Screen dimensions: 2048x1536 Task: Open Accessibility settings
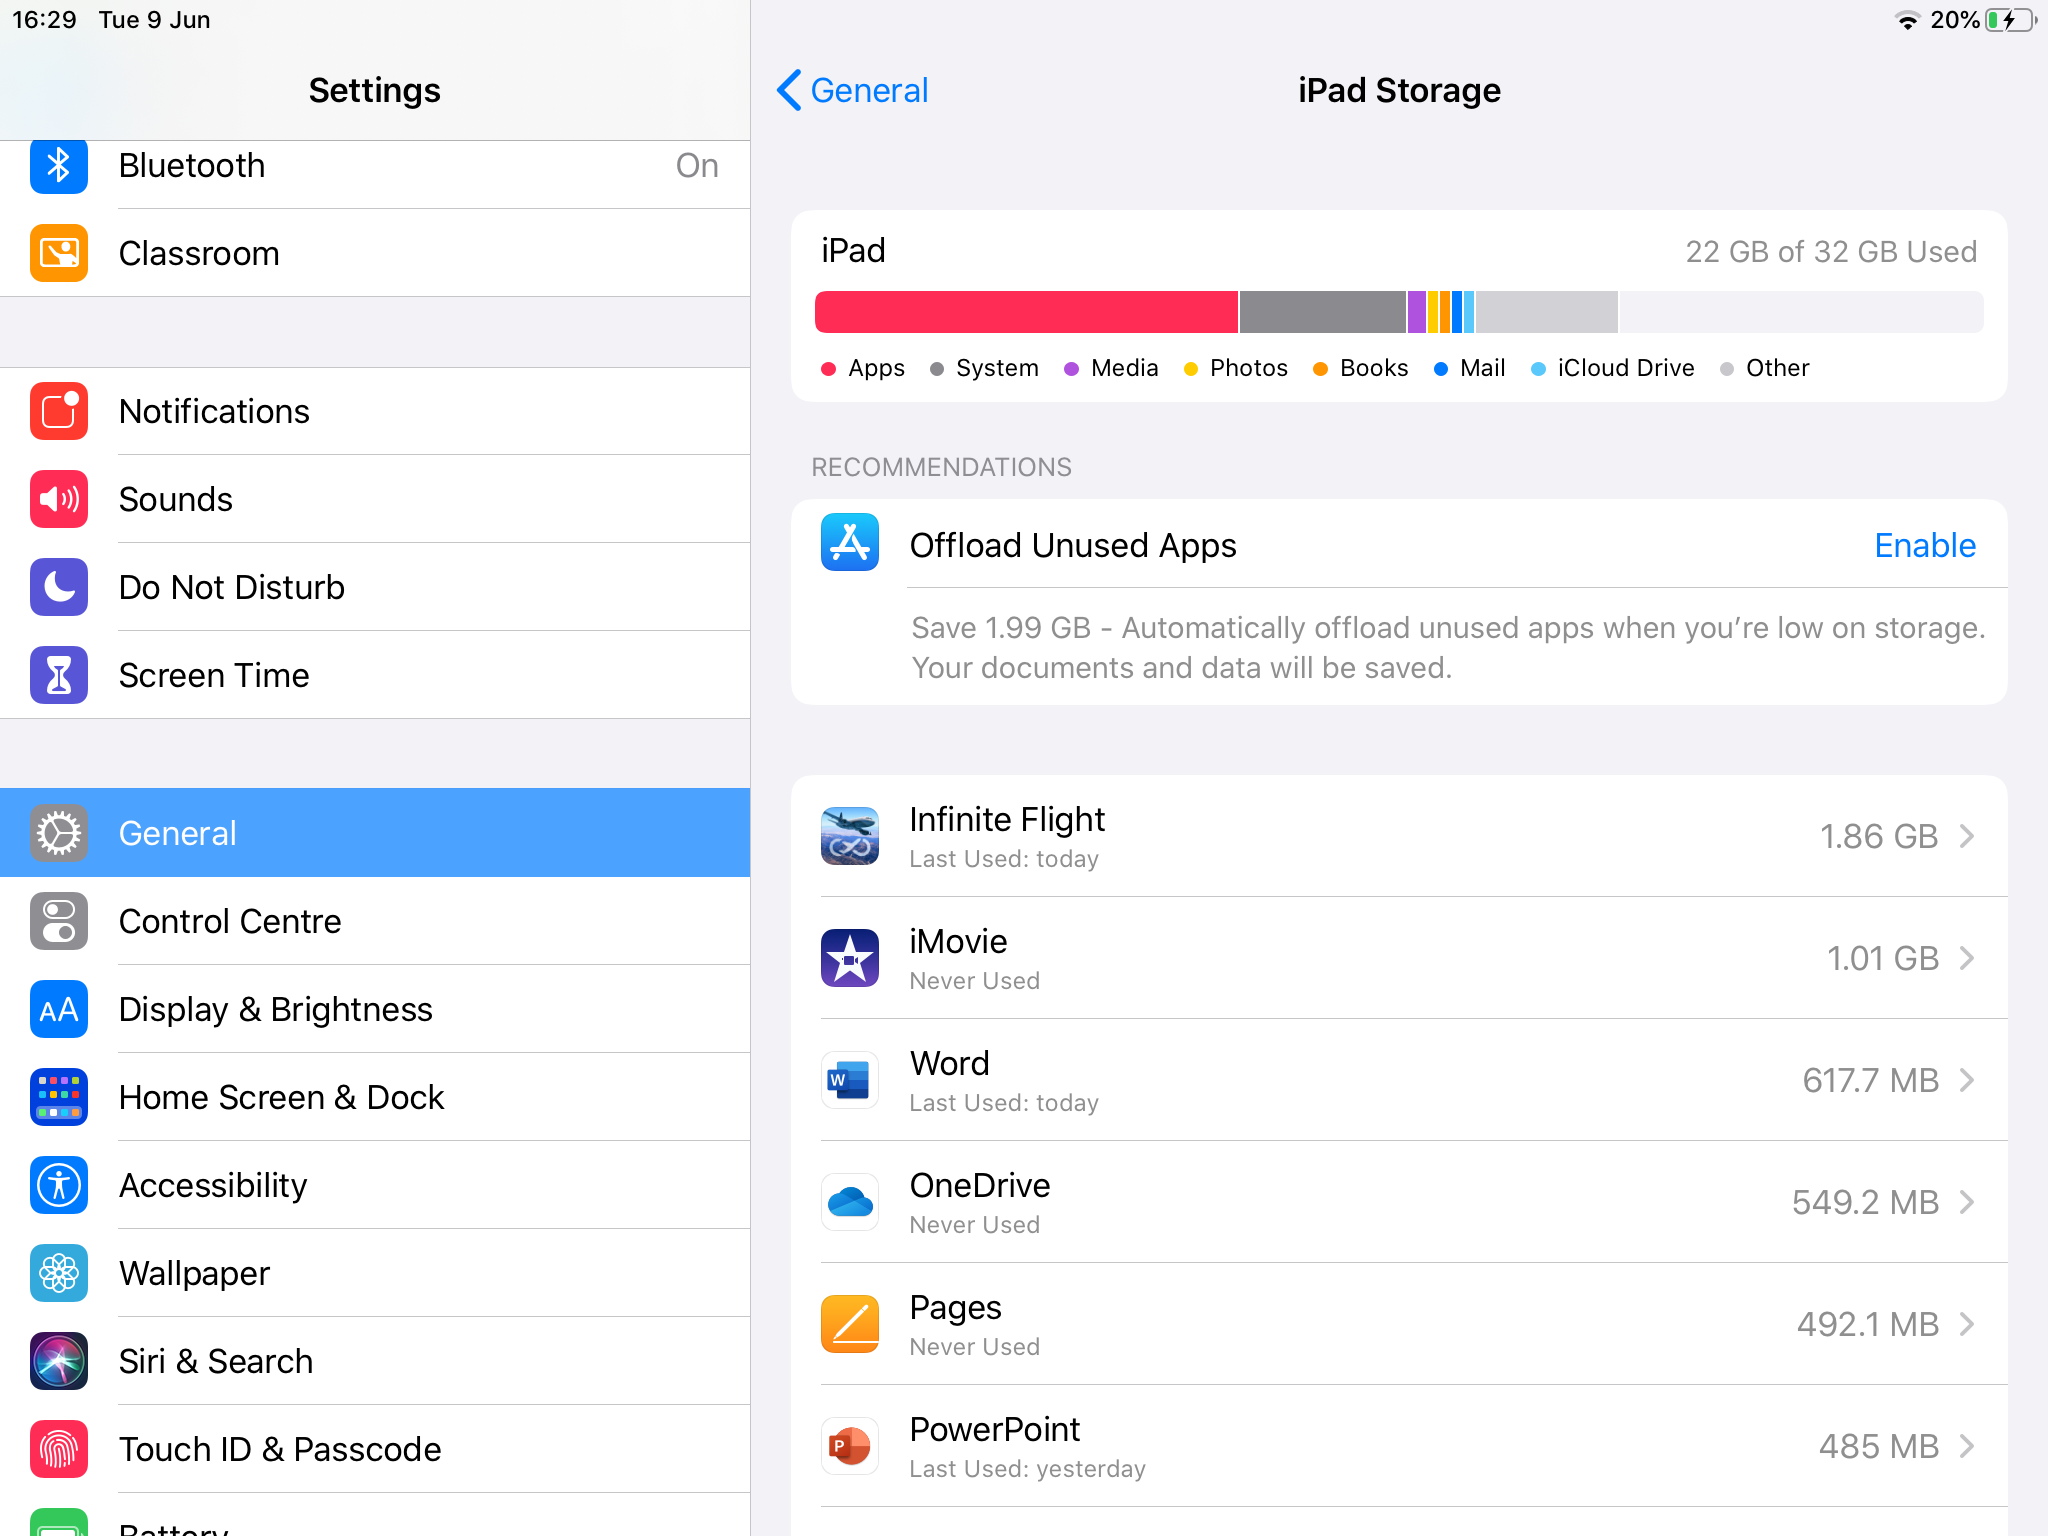(x=375, y=1185)
